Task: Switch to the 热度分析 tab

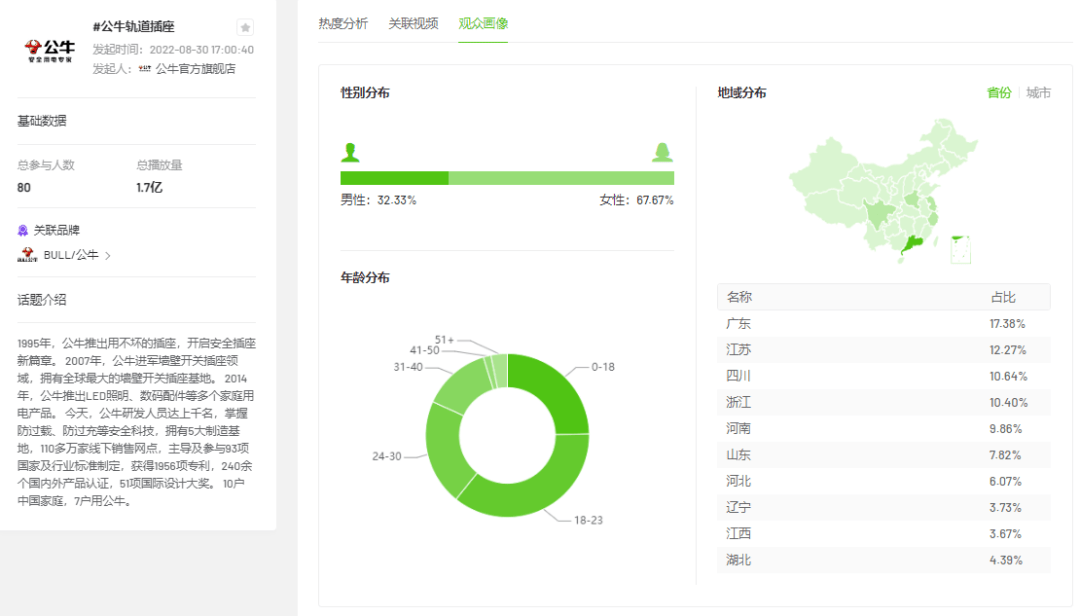Action: point(343,23)
